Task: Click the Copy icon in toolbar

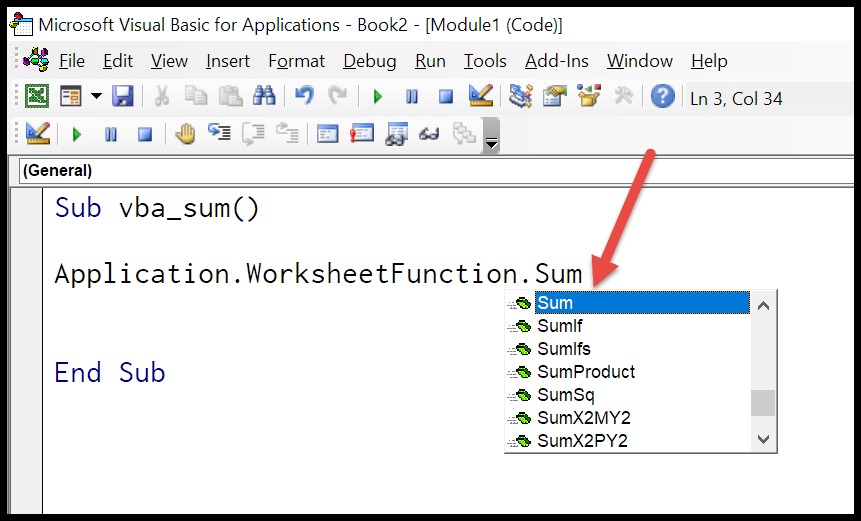Action: click(196, 97)
